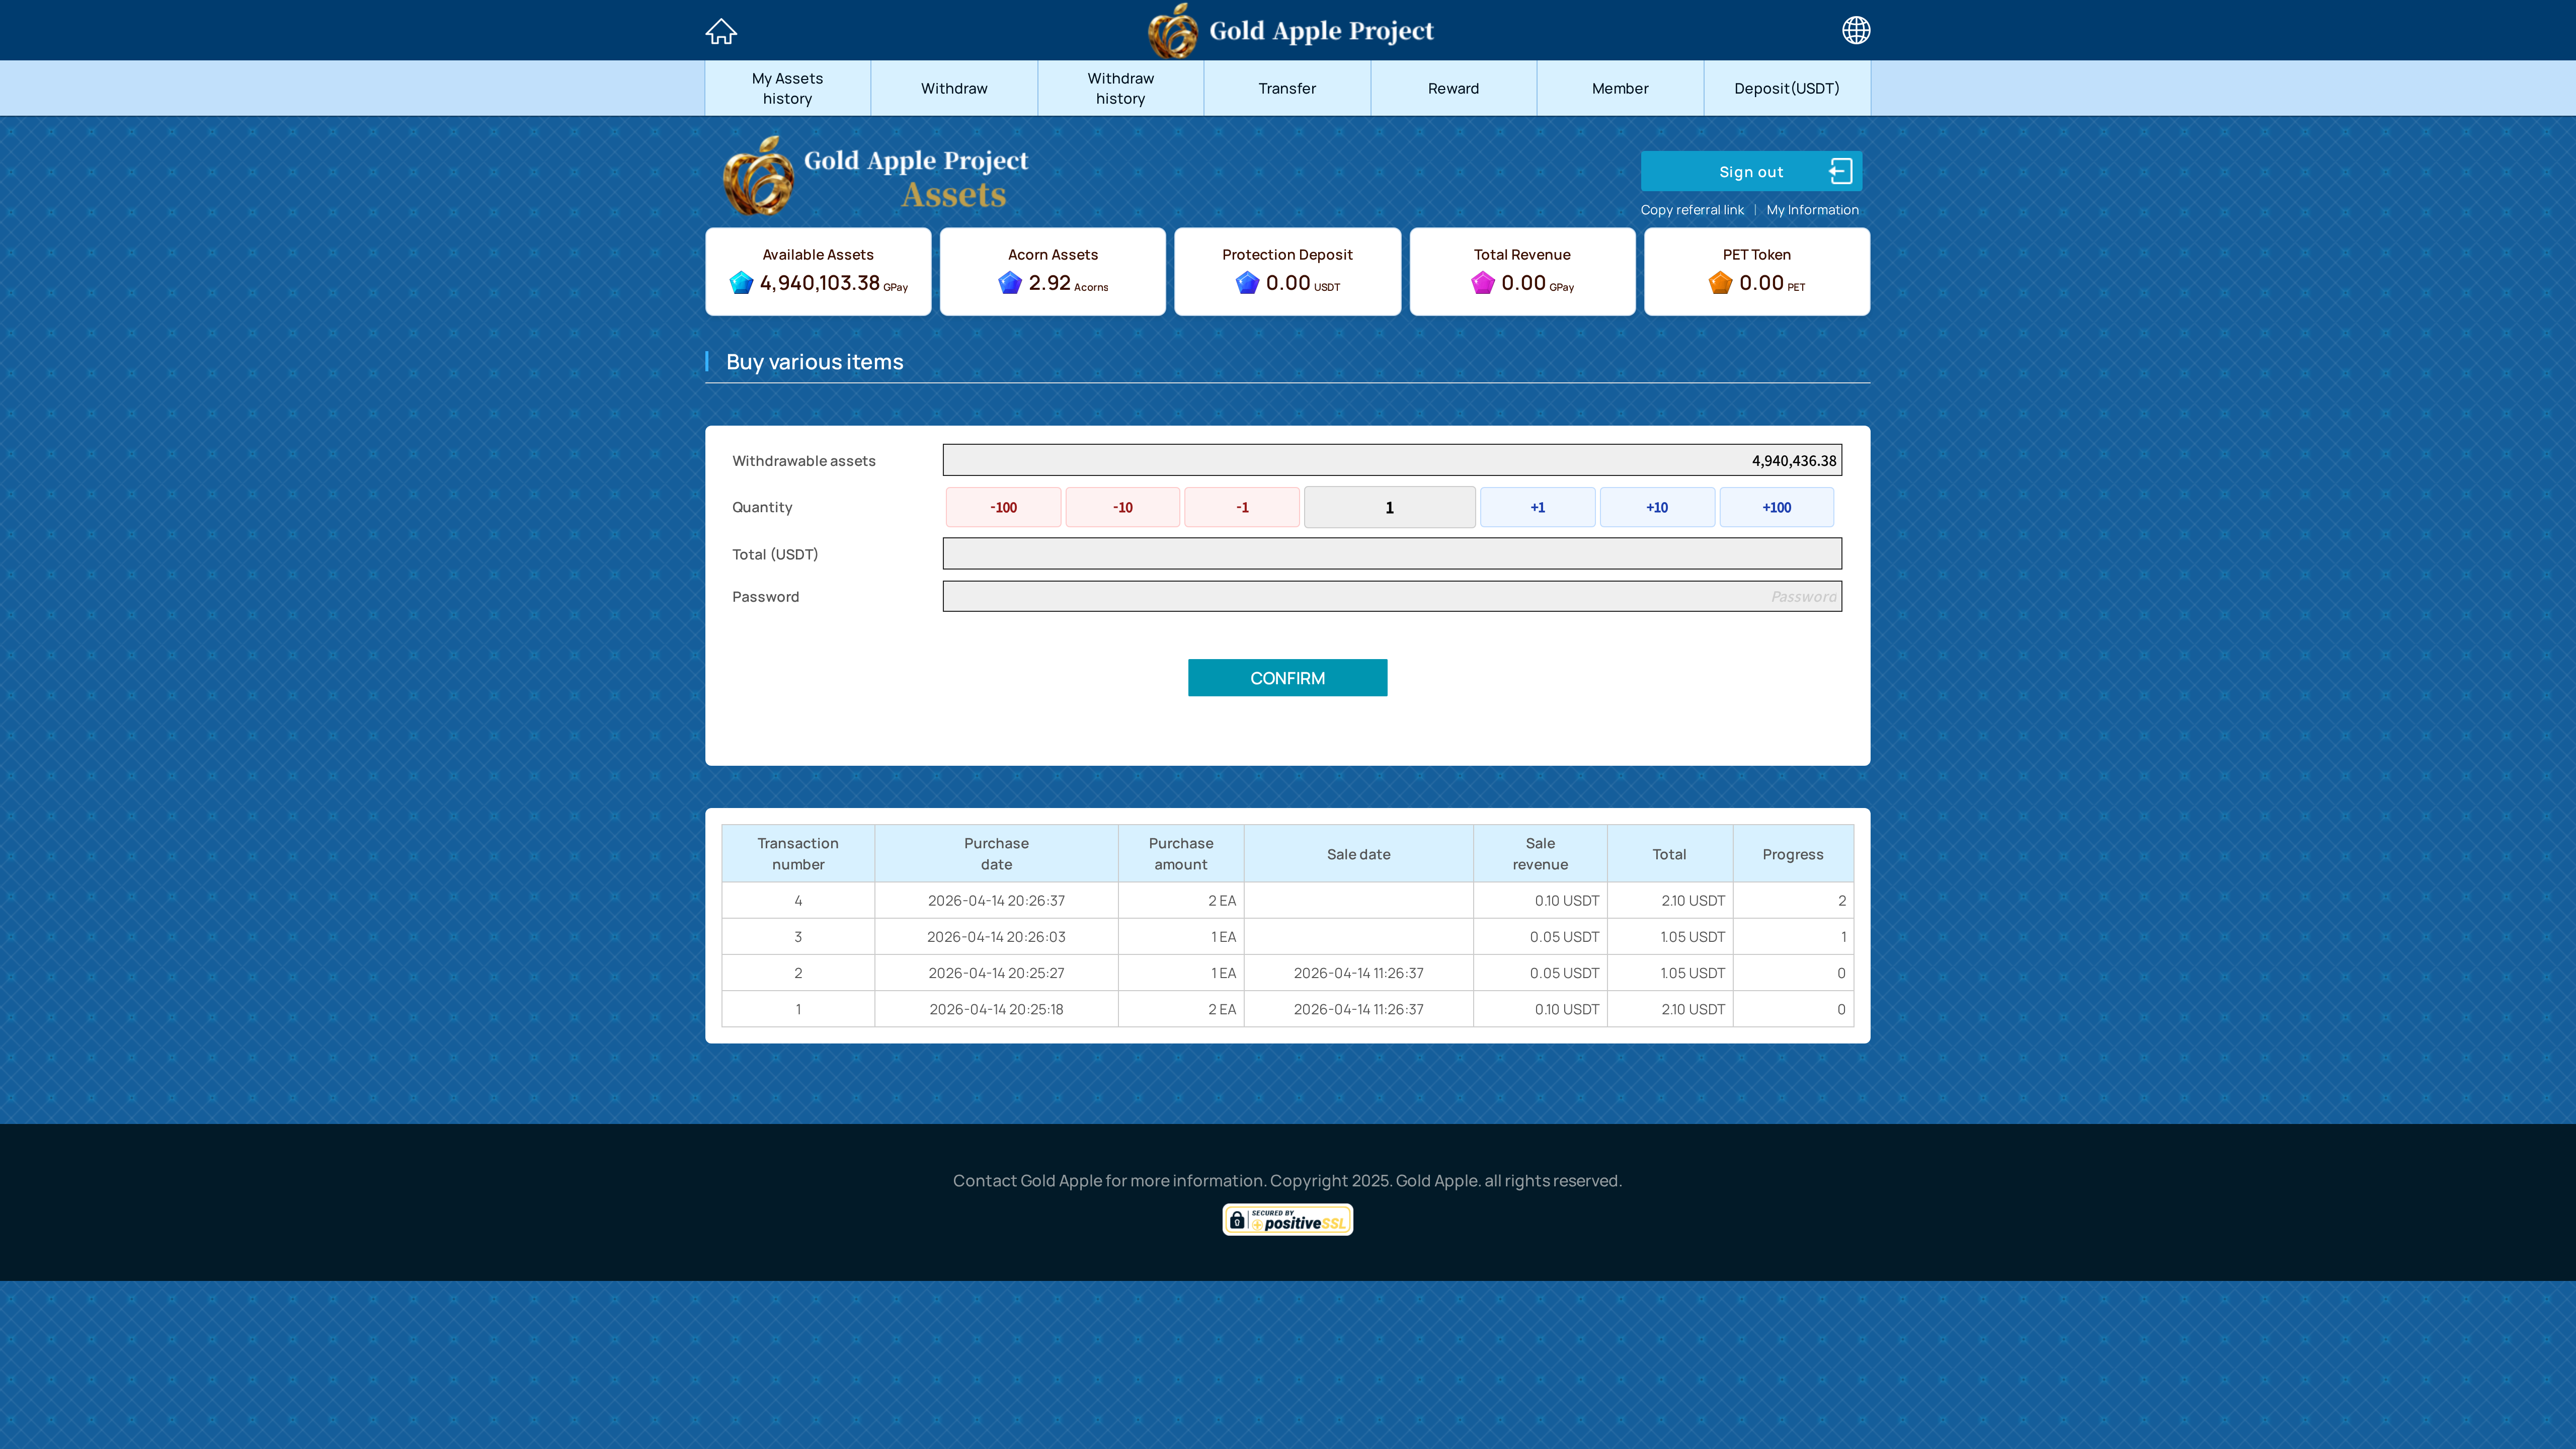Increase quantity by 100
The height and width of the screenshot is (1449, 2576).
(x=1776, y=507)
